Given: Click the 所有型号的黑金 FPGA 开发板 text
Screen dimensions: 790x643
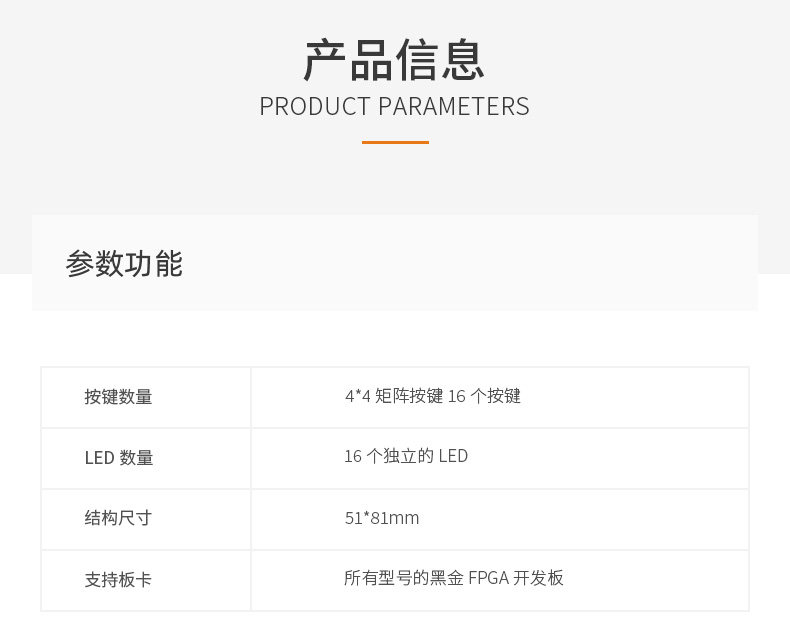Looking at the screenshot, I should click(454, 578).
